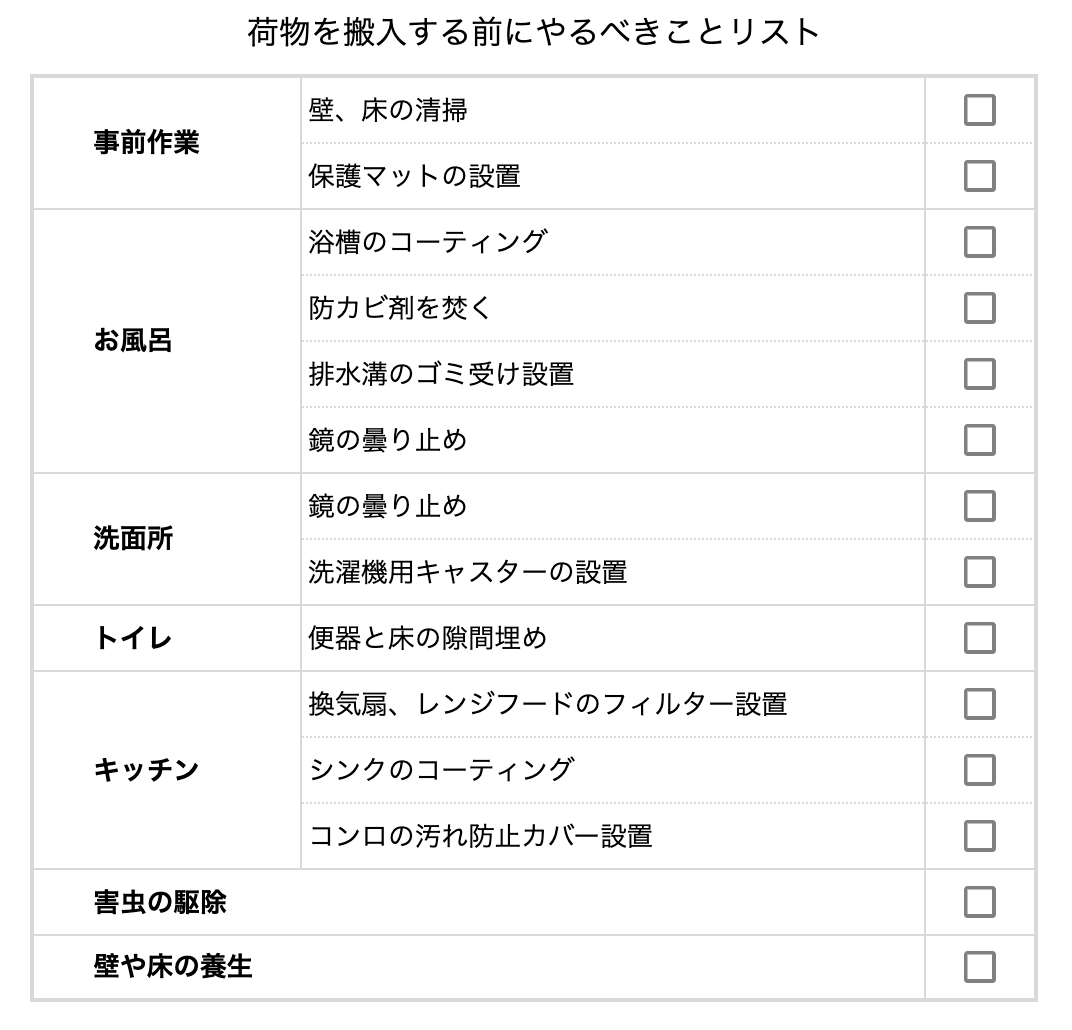Viewport: 1072px width, 1030px height.
Task: Check the 害虫の駆除 checkbox
Action: click(x=979, y=902)
